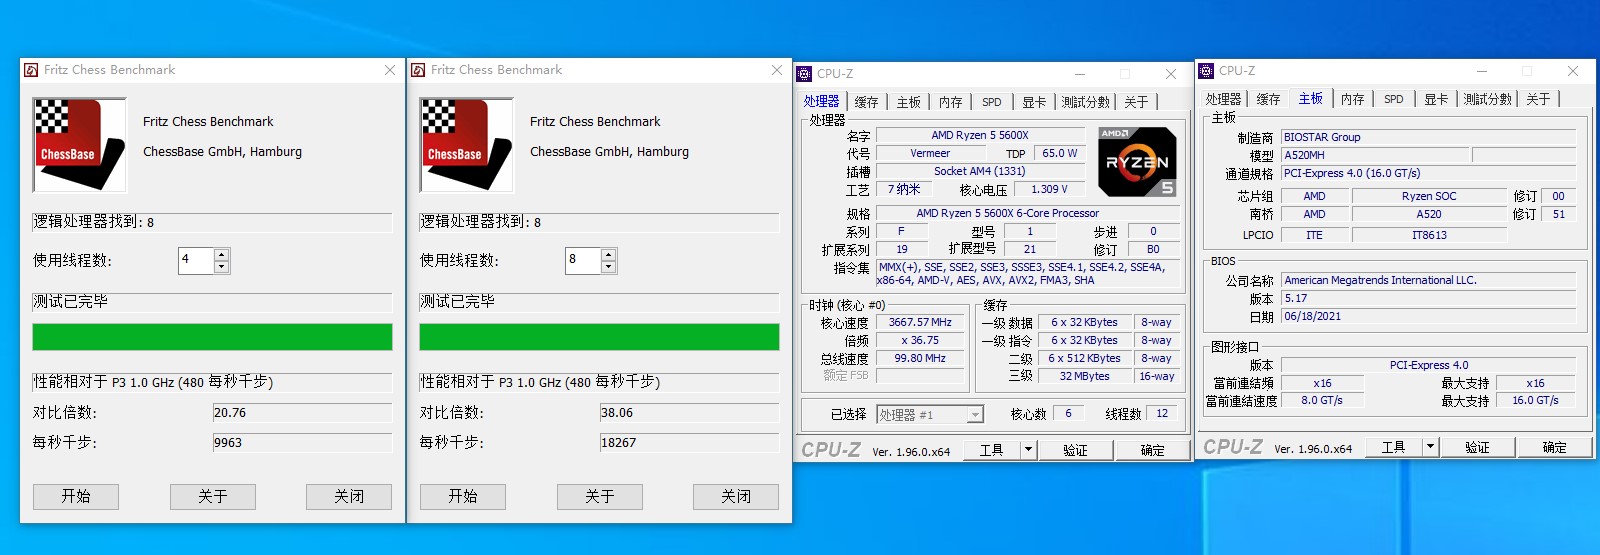
Task: Close the first Fritz Chess Benchmark window
Action: click(x=390, y=70)
